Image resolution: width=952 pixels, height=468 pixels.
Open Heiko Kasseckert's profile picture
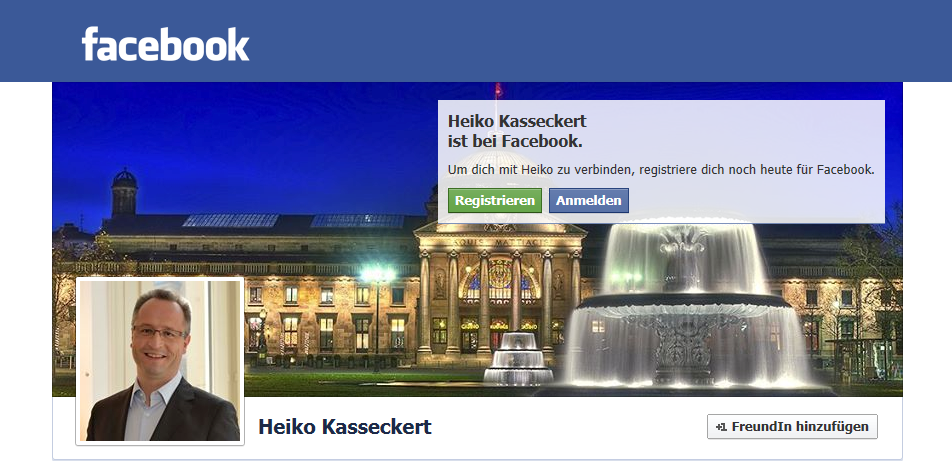(x=160, y=361)
